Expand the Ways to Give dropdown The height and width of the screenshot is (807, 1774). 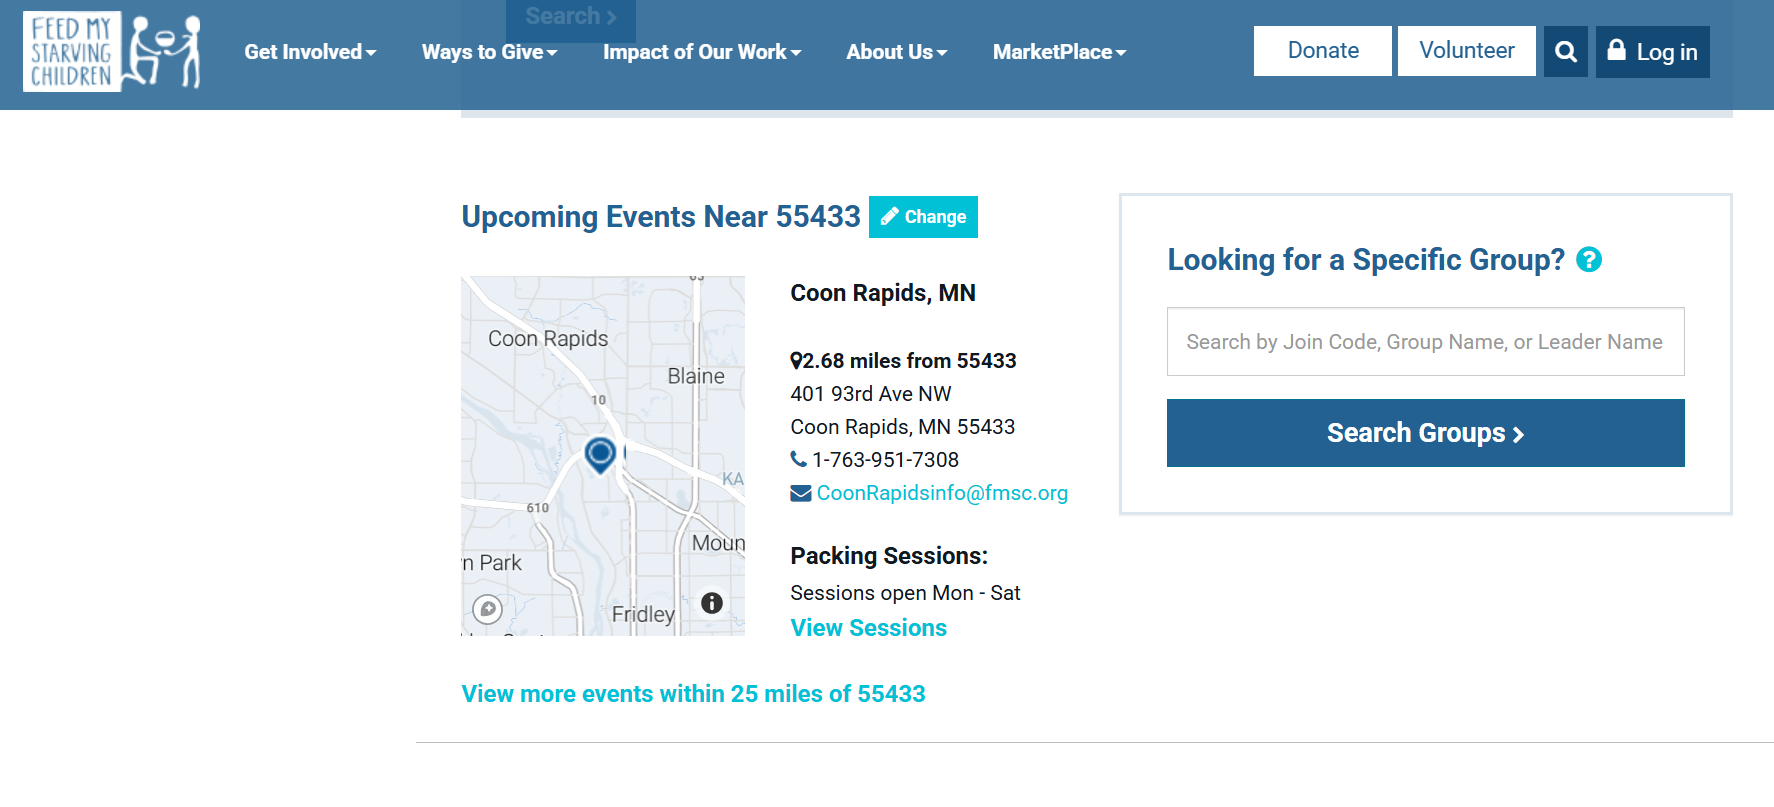(x=489, y=52)
